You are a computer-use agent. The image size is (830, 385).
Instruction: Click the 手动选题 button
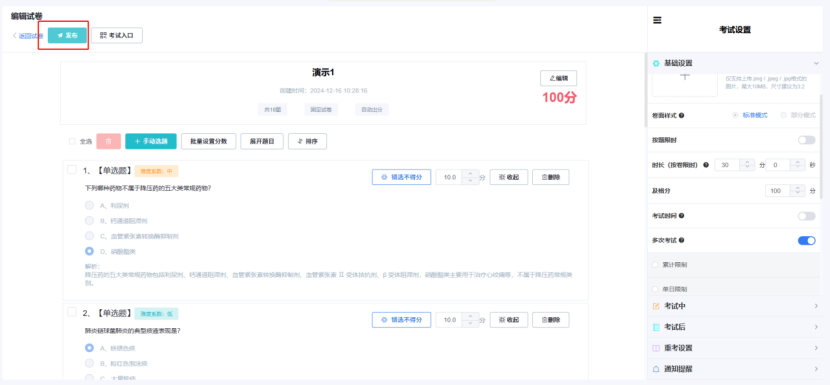click(151, 141)
